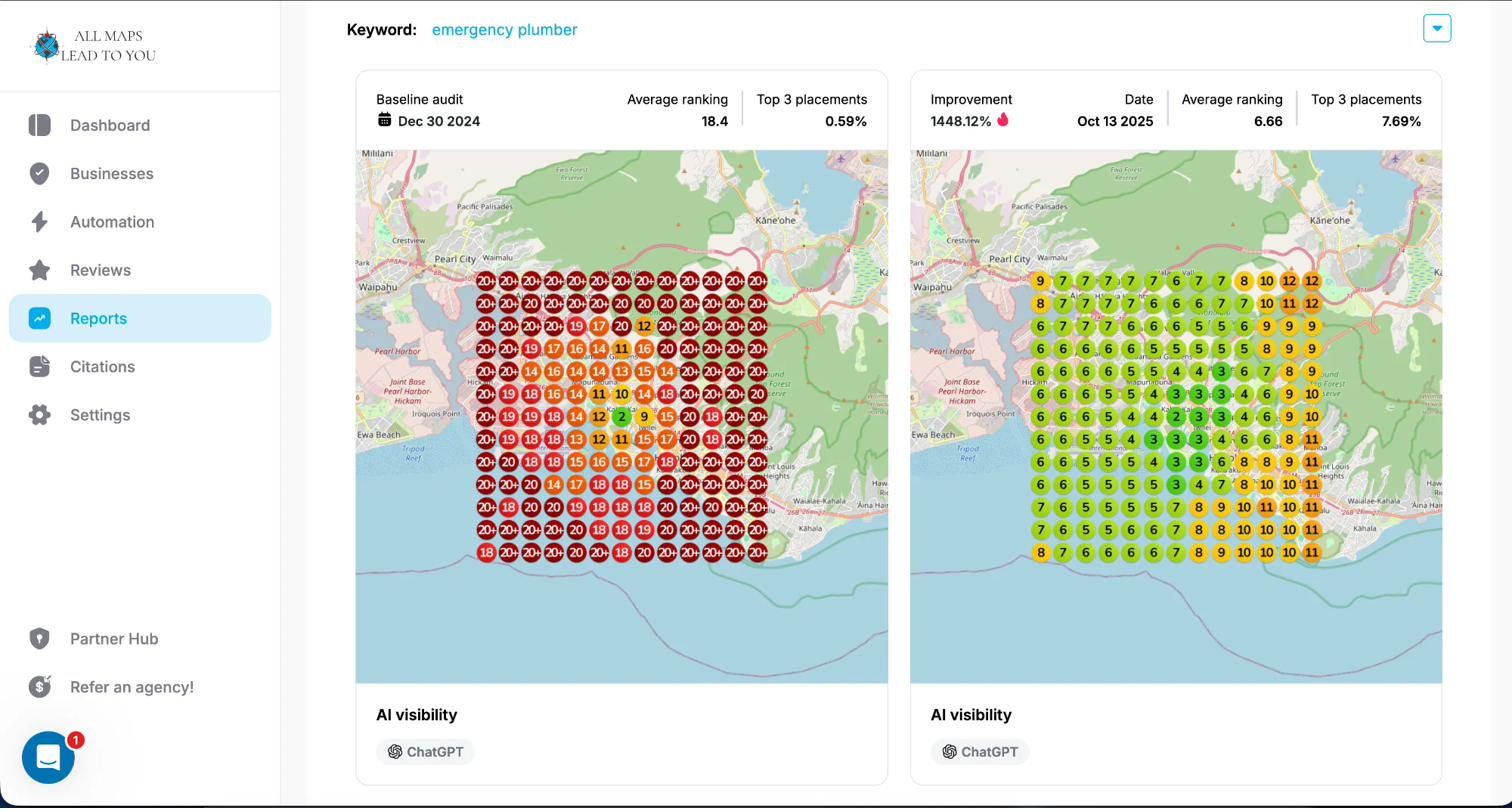Viewport: 1512px width, 812px height.
Task: Click the Automation lightning bolt icon
Action: (x=40, y=222)
